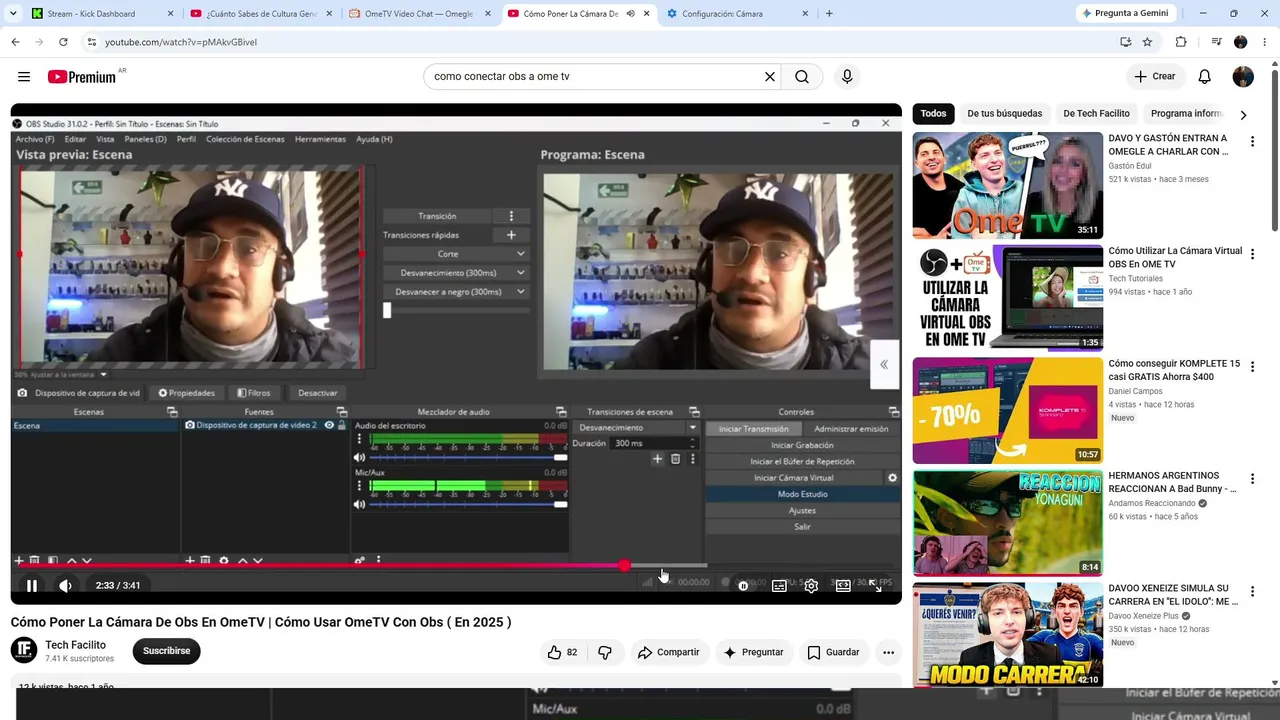The height and width of the screenshot is (720, 1280).
Task: View site information for youtube.com
Action: 91,42
